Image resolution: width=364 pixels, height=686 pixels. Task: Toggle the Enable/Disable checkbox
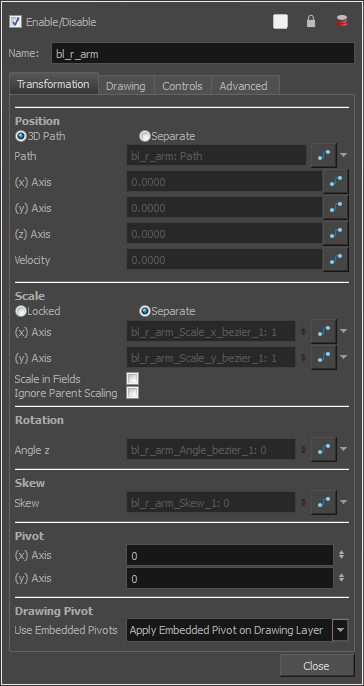(15, 21)
